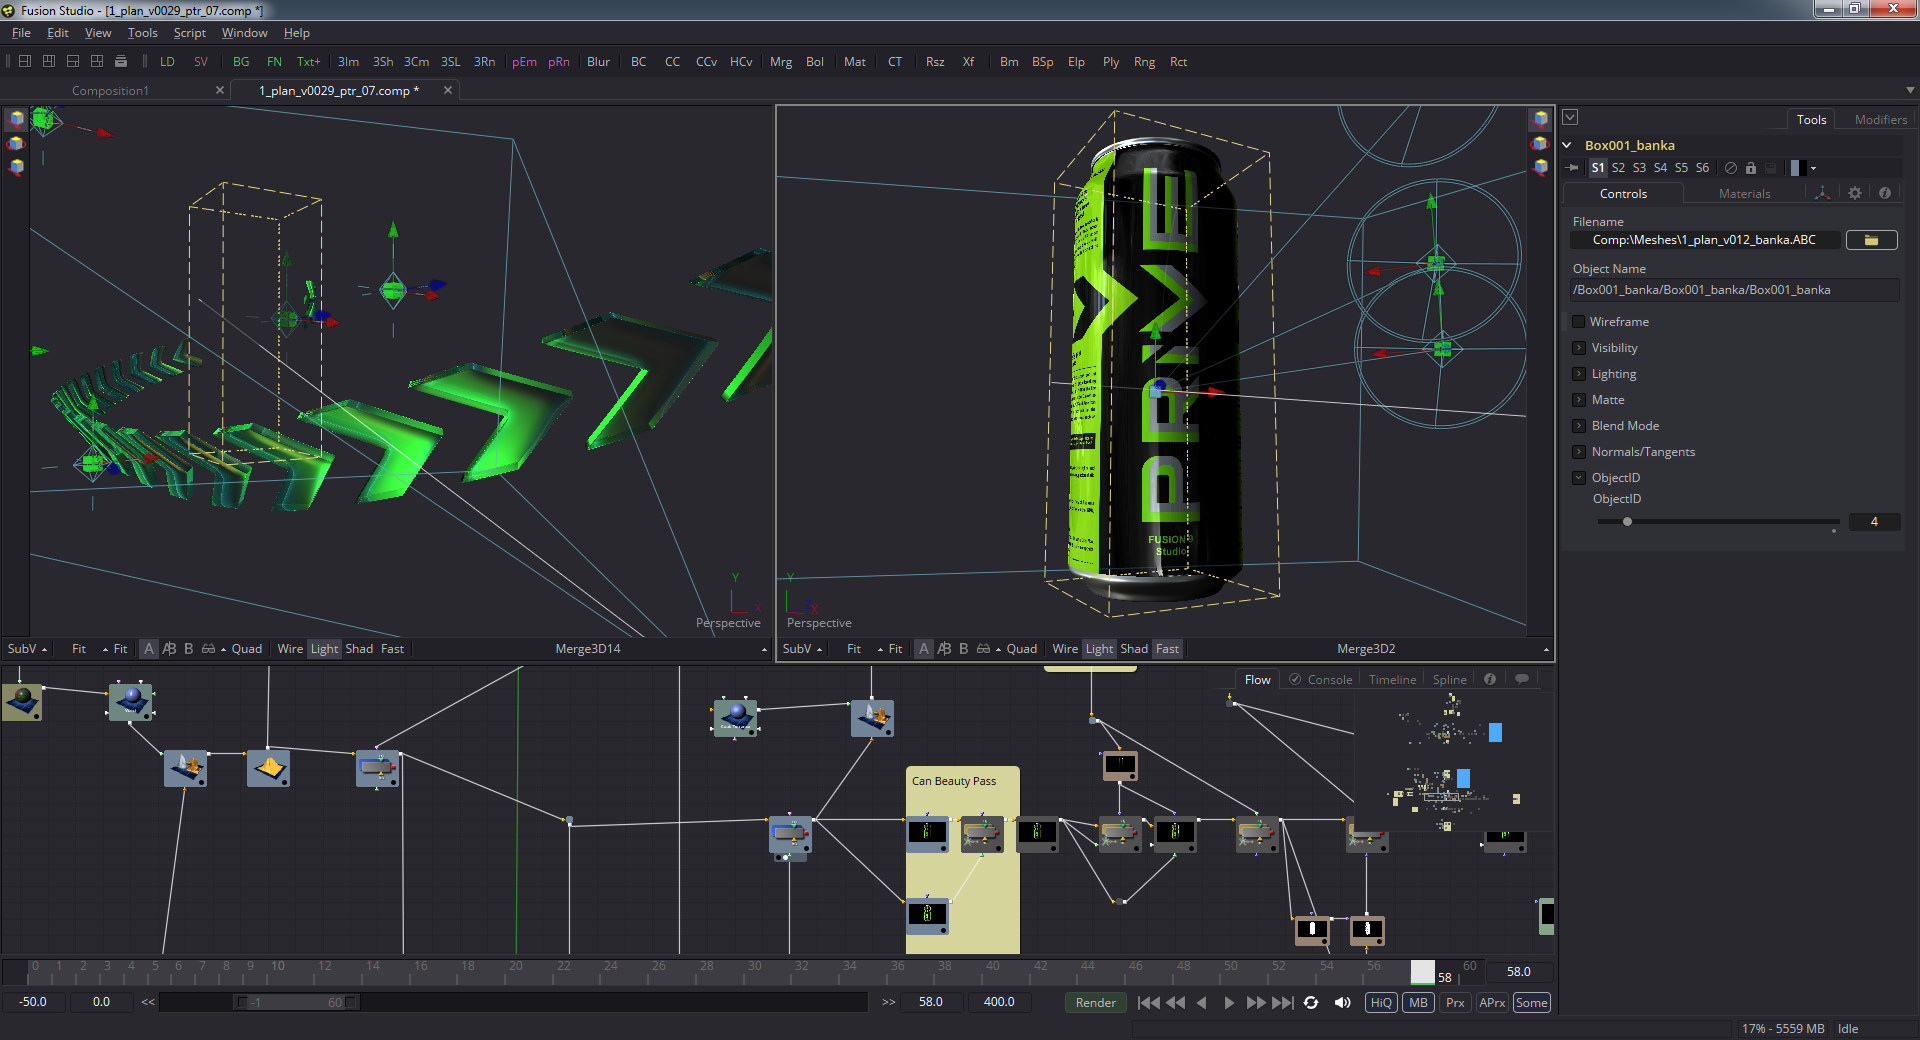This screenshot has width=1920, height=1040.
Task: Toggle Some selective update mode
Action: pyautogui.click(x=1531, y=1002)
